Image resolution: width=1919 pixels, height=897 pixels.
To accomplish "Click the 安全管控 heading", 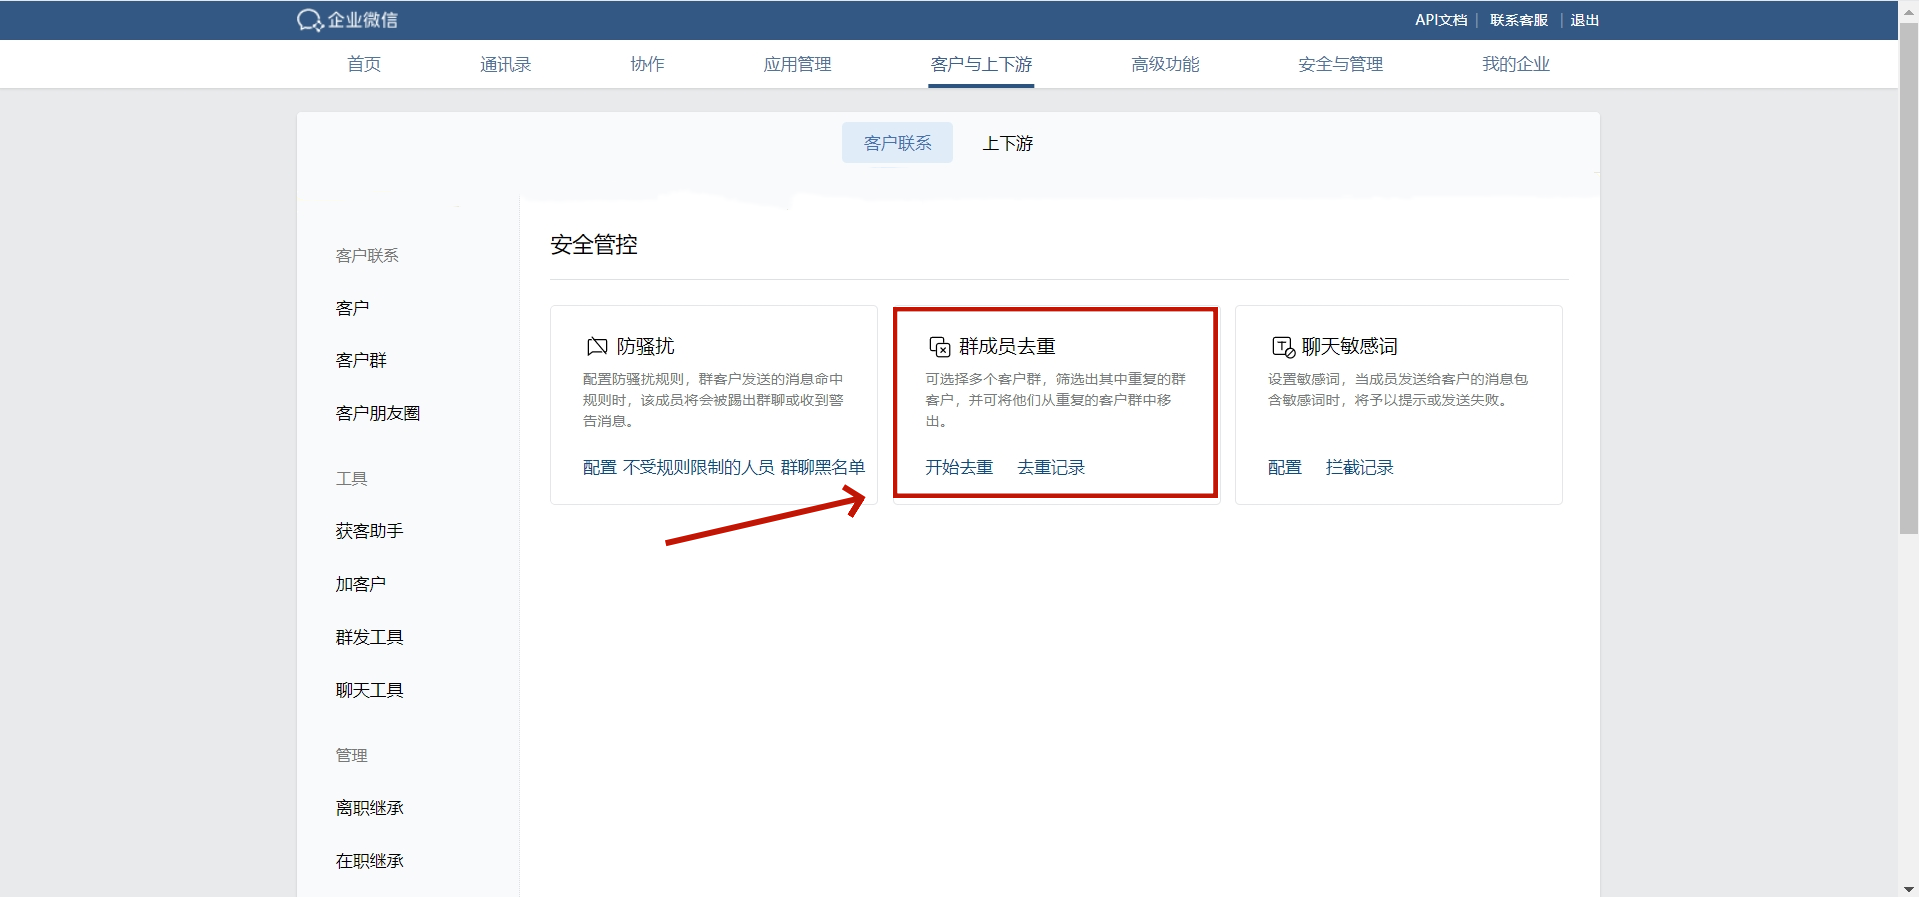I will (594, 245).
